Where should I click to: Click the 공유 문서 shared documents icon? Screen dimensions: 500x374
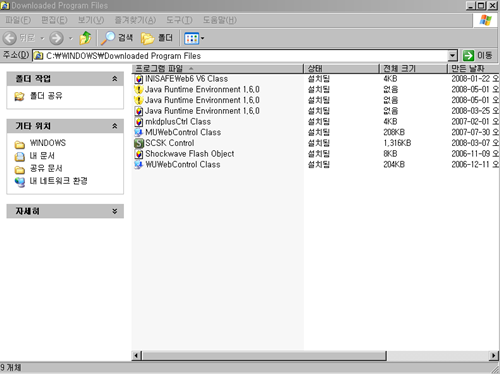[x=20, y=169]
